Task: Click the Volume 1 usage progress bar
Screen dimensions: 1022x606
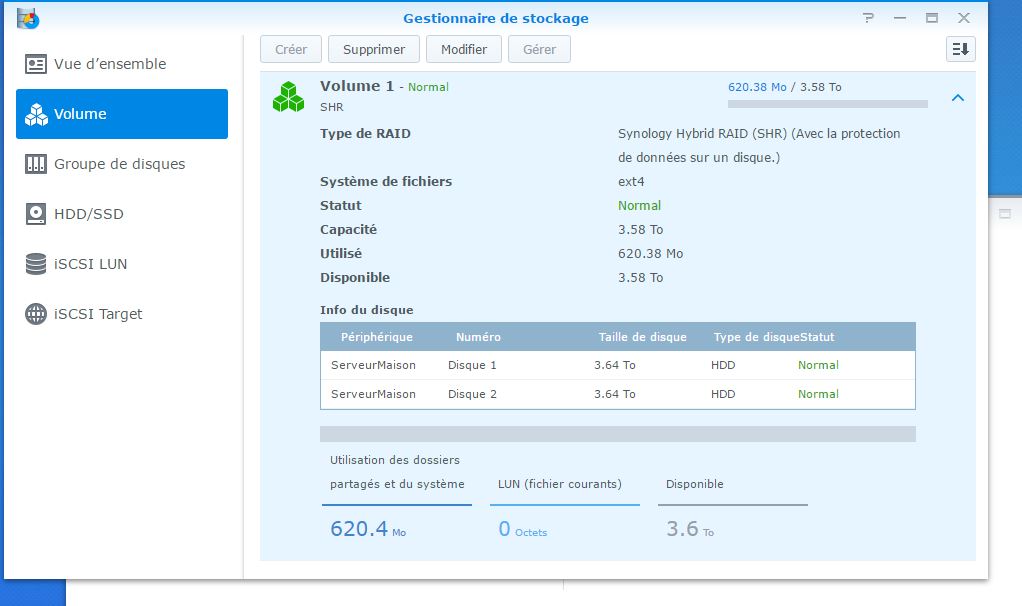Action: tap(827, 103)
